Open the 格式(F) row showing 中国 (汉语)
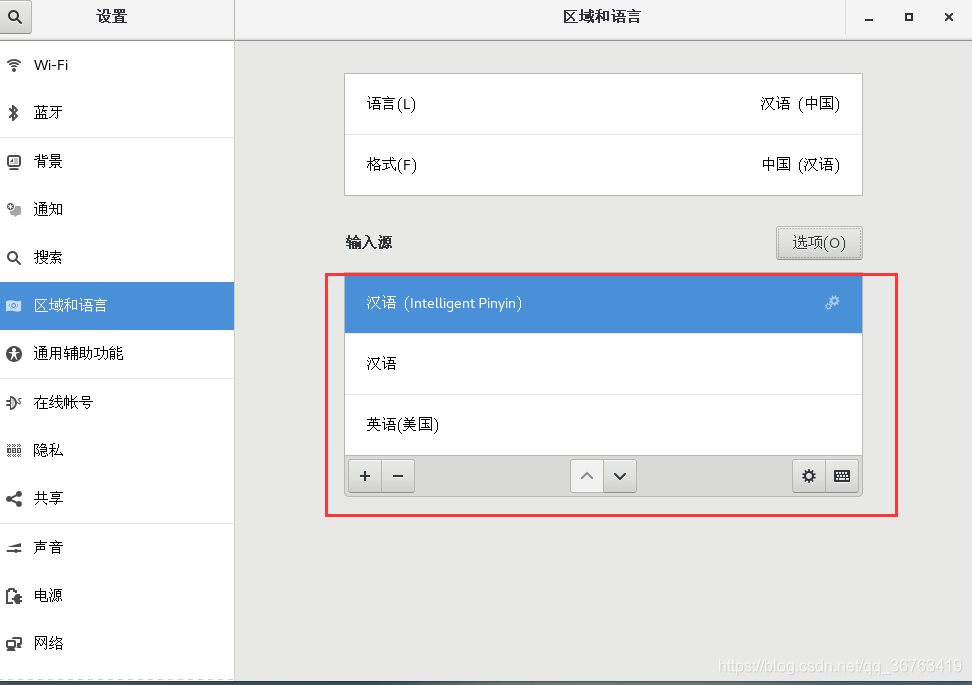 [x=602, y=164]
